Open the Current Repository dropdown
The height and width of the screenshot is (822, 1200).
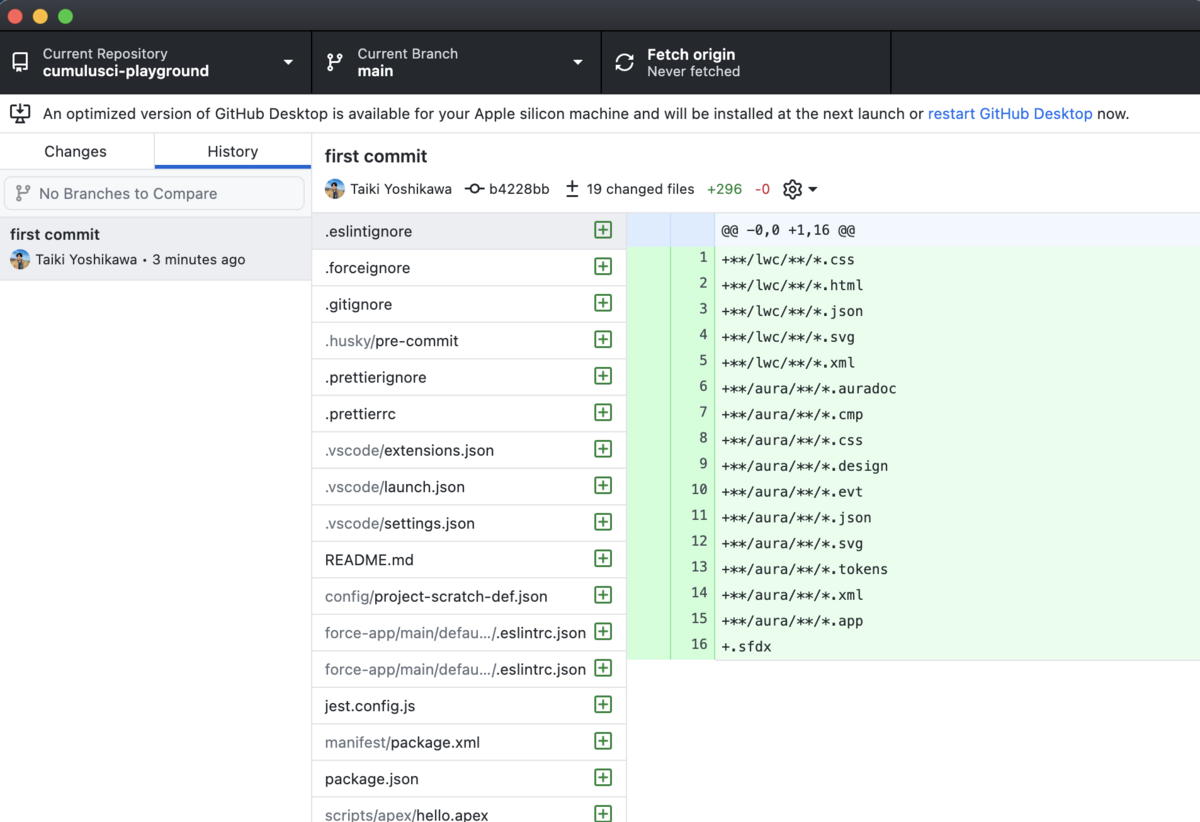(x=155, y=62)
